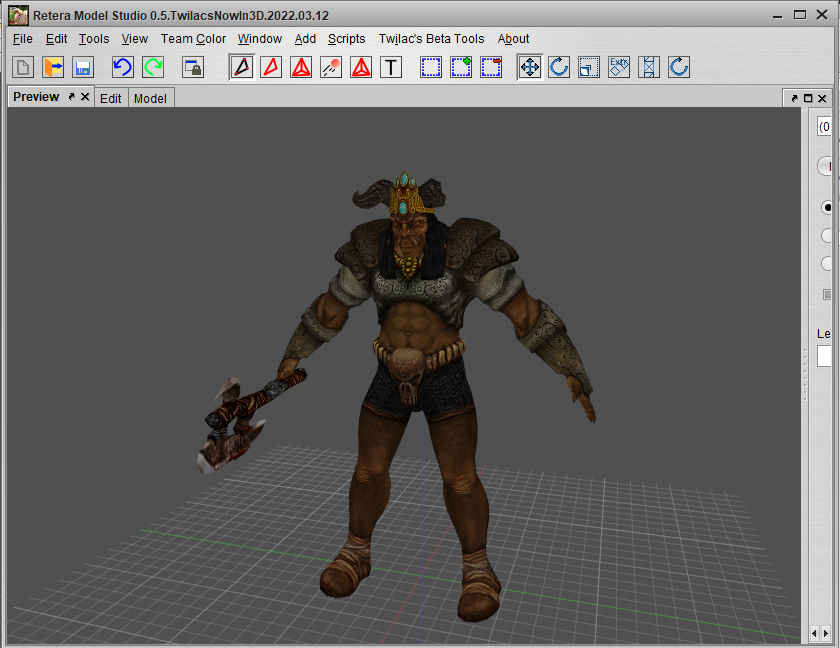
Task: Open the Twilac's Beta Tools menu
Action: (x=431, y=39)
